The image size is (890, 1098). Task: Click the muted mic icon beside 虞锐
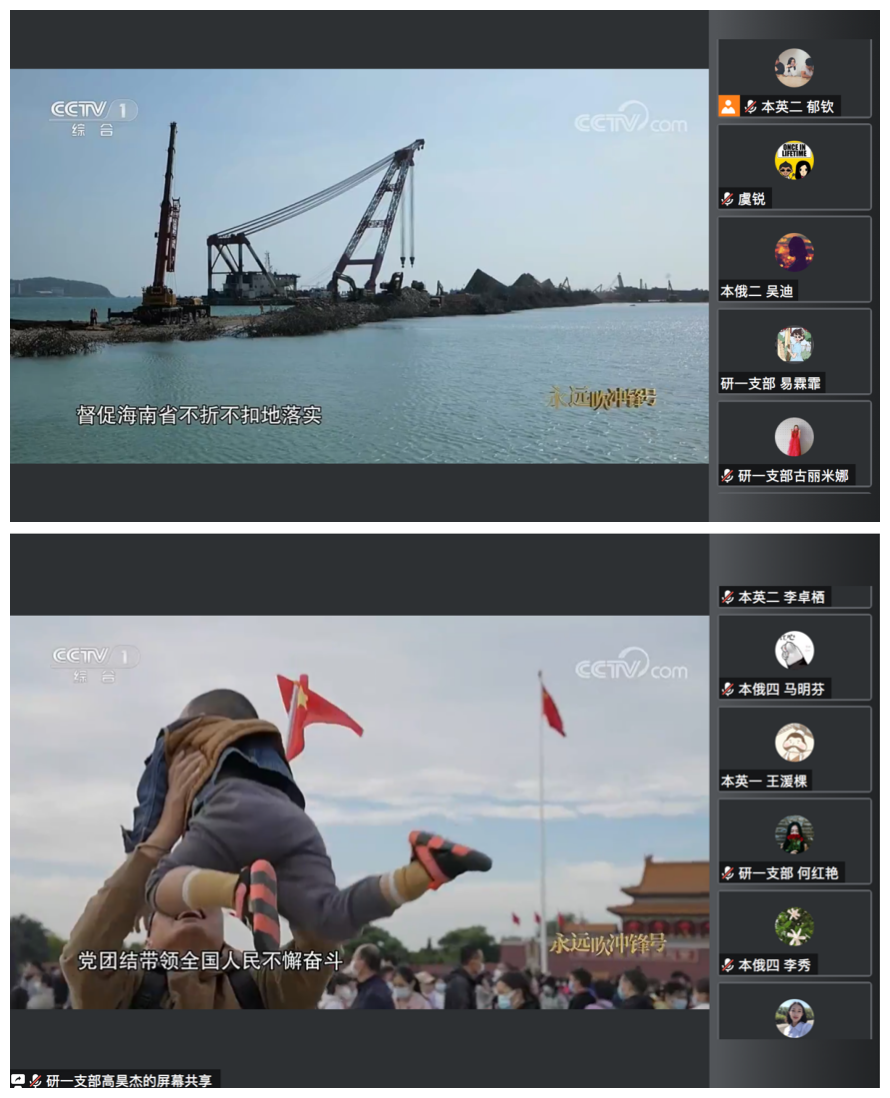tap(728, 199)
